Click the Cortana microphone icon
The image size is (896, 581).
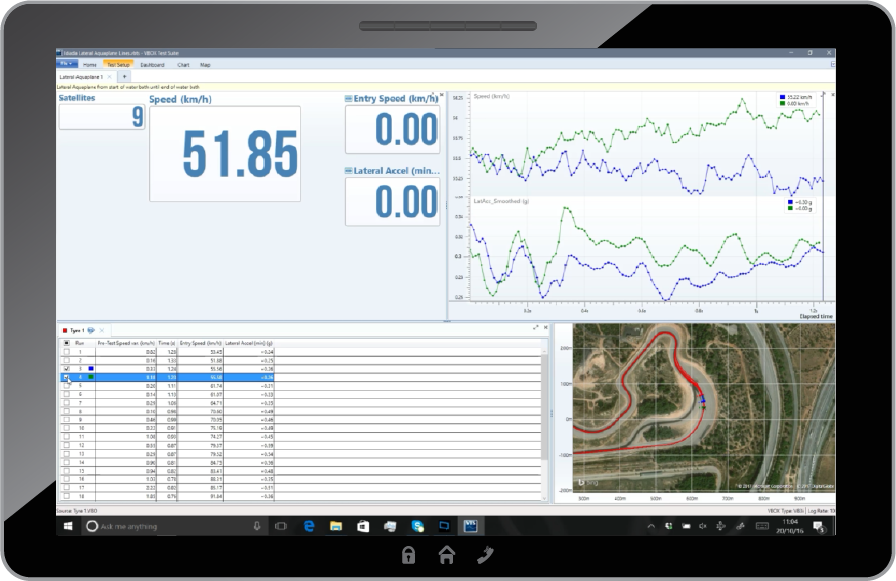257,526
